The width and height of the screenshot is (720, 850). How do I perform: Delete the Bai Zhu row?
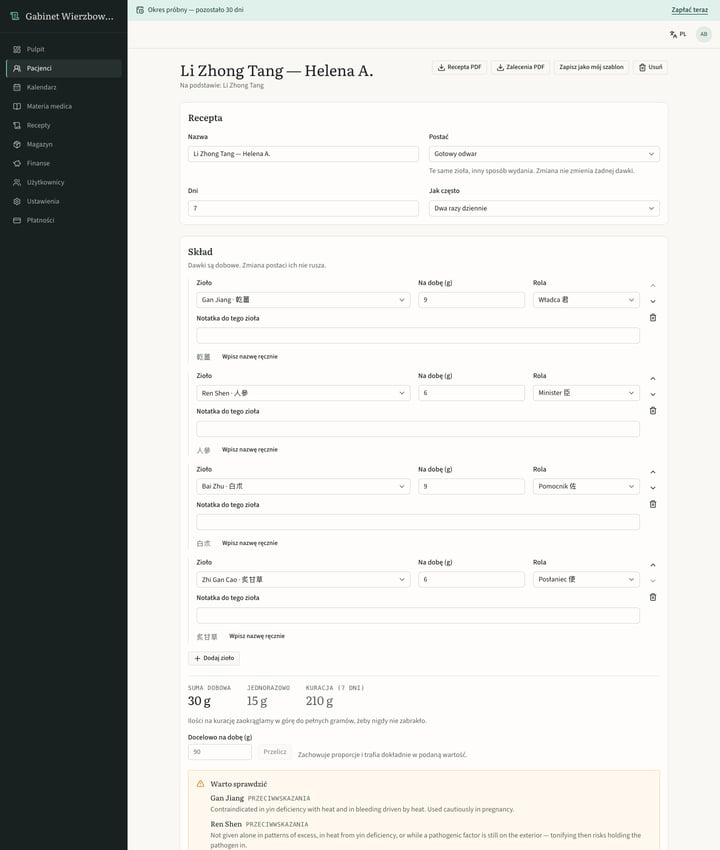click(x=653, y=504)
